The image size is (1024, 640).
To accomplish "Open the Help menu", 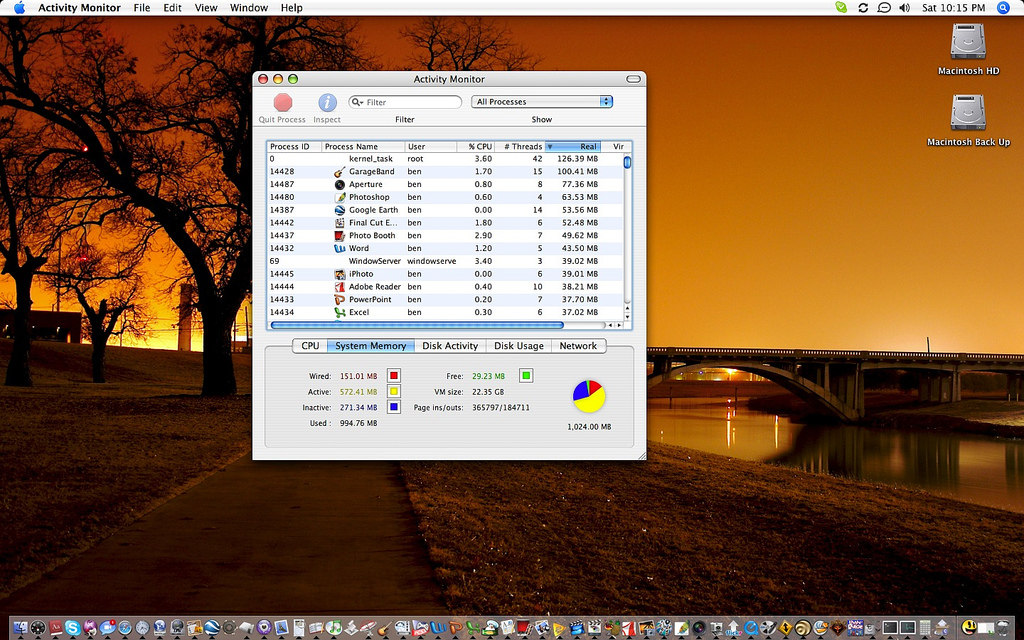I will (x=291, y=8).
